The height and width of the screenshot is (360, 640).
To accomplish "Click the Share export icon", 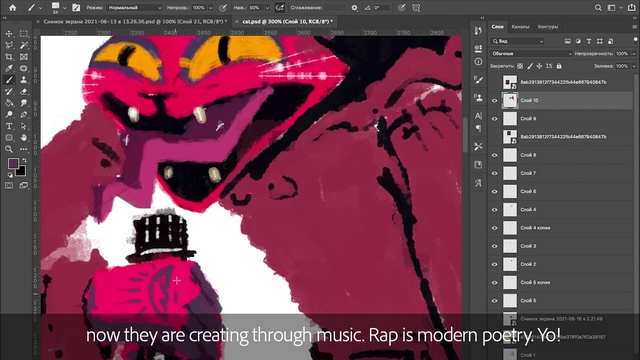I will 631,7.
